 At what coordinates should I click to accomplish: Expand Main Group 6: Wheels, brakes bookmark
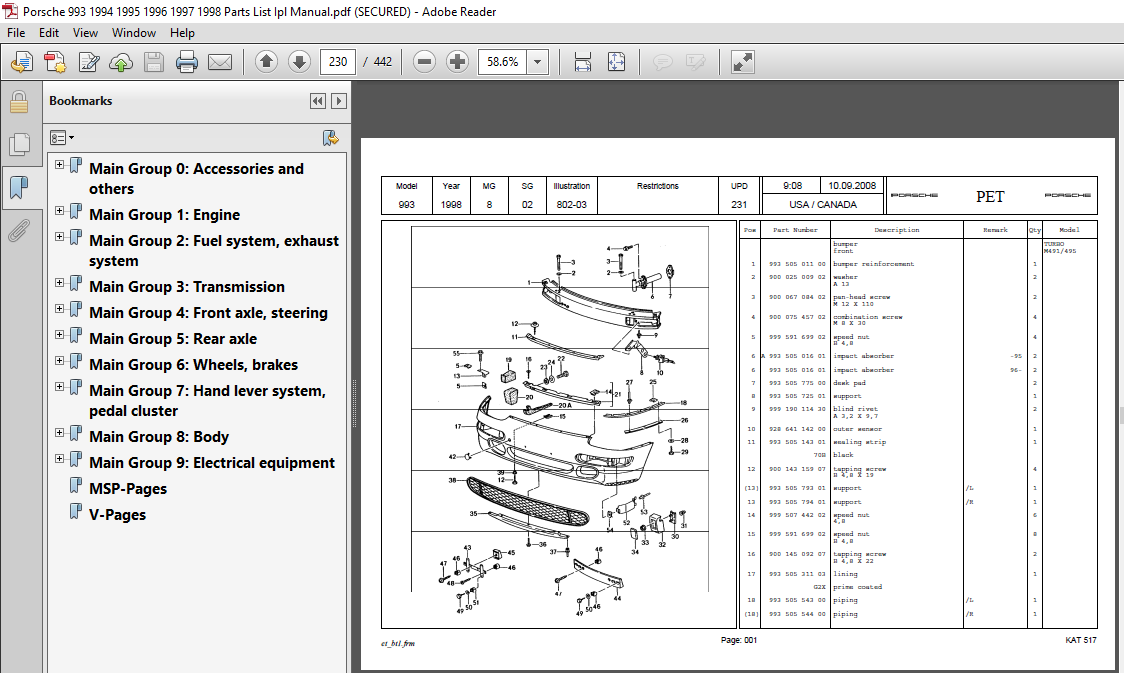click(59, 361)
